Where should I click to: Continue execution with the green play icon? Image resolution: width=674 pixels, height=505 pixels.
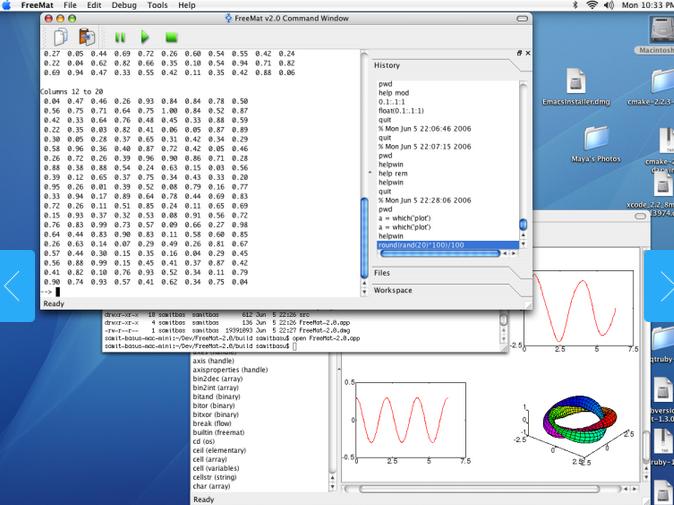(x=145, y=37)
